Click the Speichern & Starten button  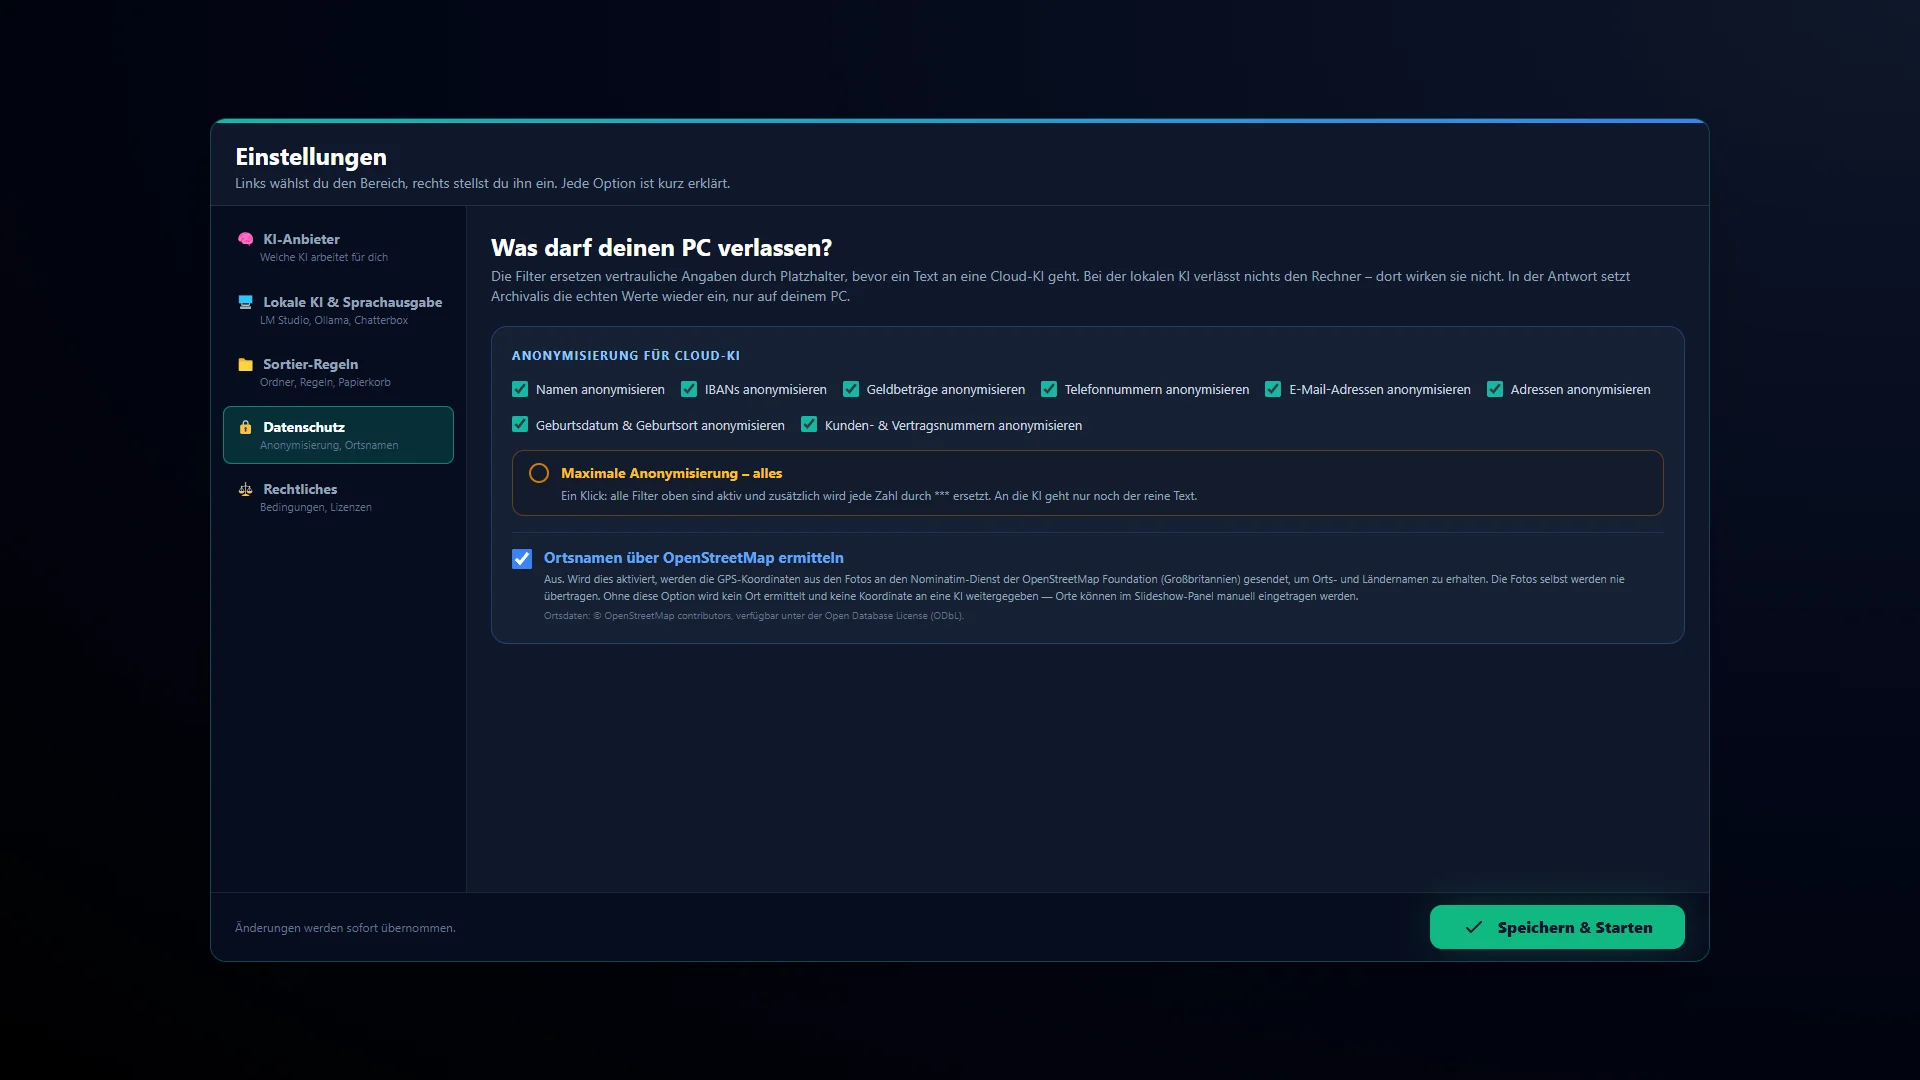pos(1557,927)
